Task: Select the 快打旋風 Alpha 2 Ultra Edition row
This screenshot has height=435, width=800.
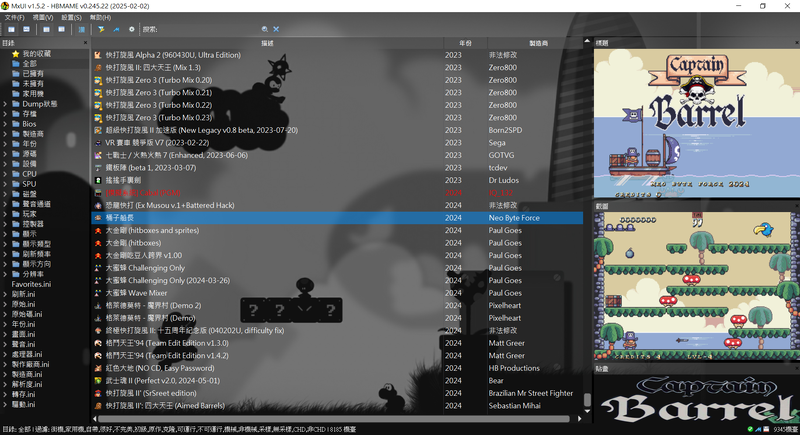Action: 337,55
